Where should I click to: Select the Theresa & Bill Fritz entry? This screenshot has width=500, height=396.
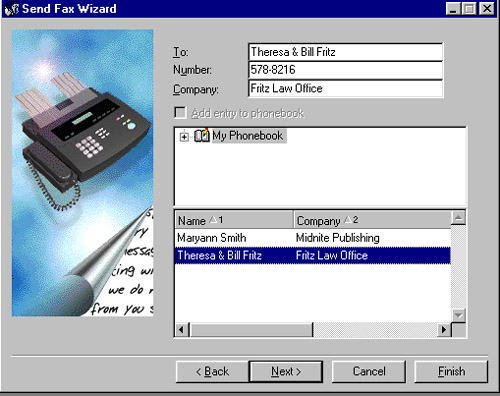pos(313,255)
